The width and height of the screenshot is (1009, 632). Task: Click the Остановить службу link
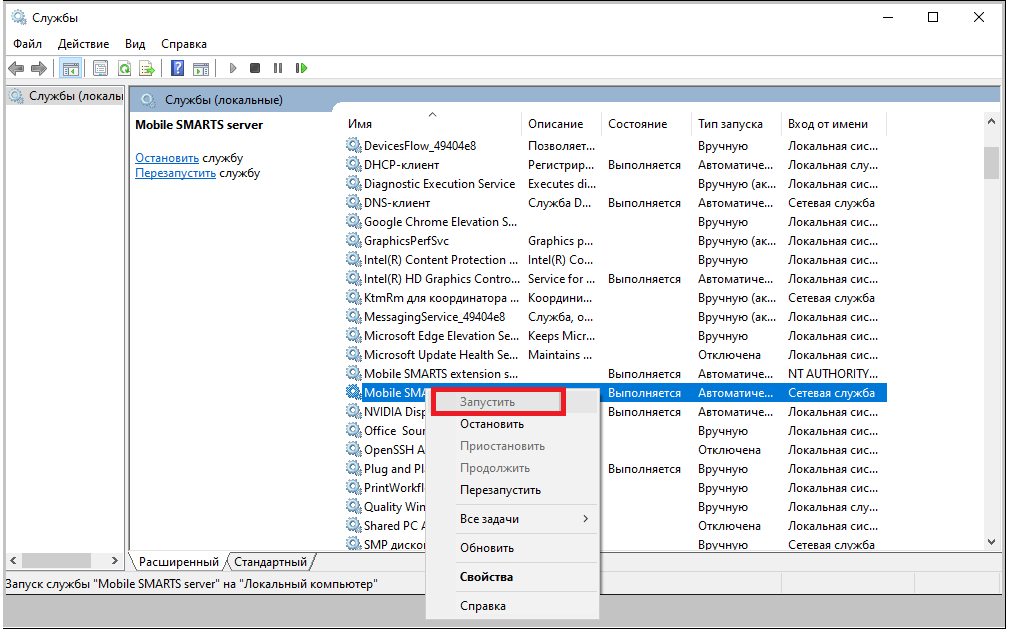167,158
